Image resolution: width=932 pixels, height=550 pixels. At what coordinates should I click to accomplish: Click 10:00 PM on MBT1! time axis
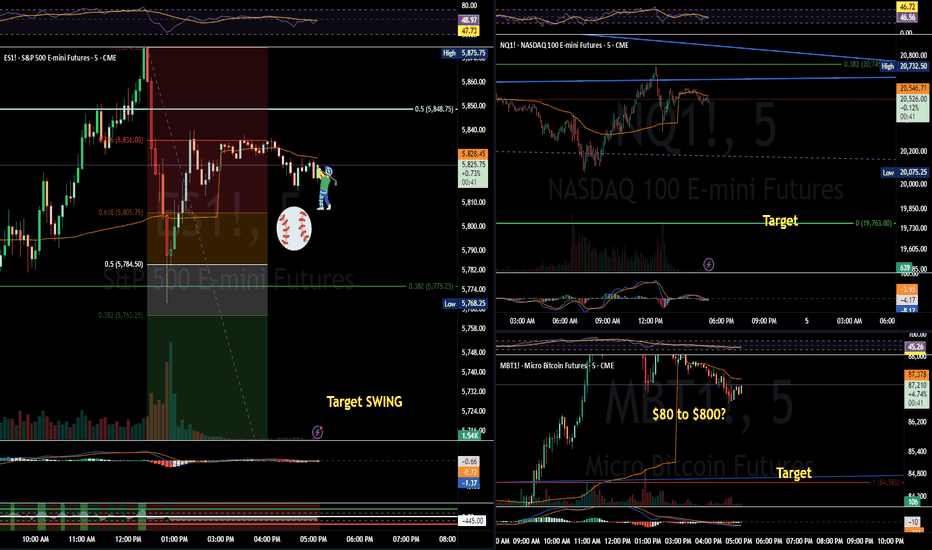[x=890, y=541]
